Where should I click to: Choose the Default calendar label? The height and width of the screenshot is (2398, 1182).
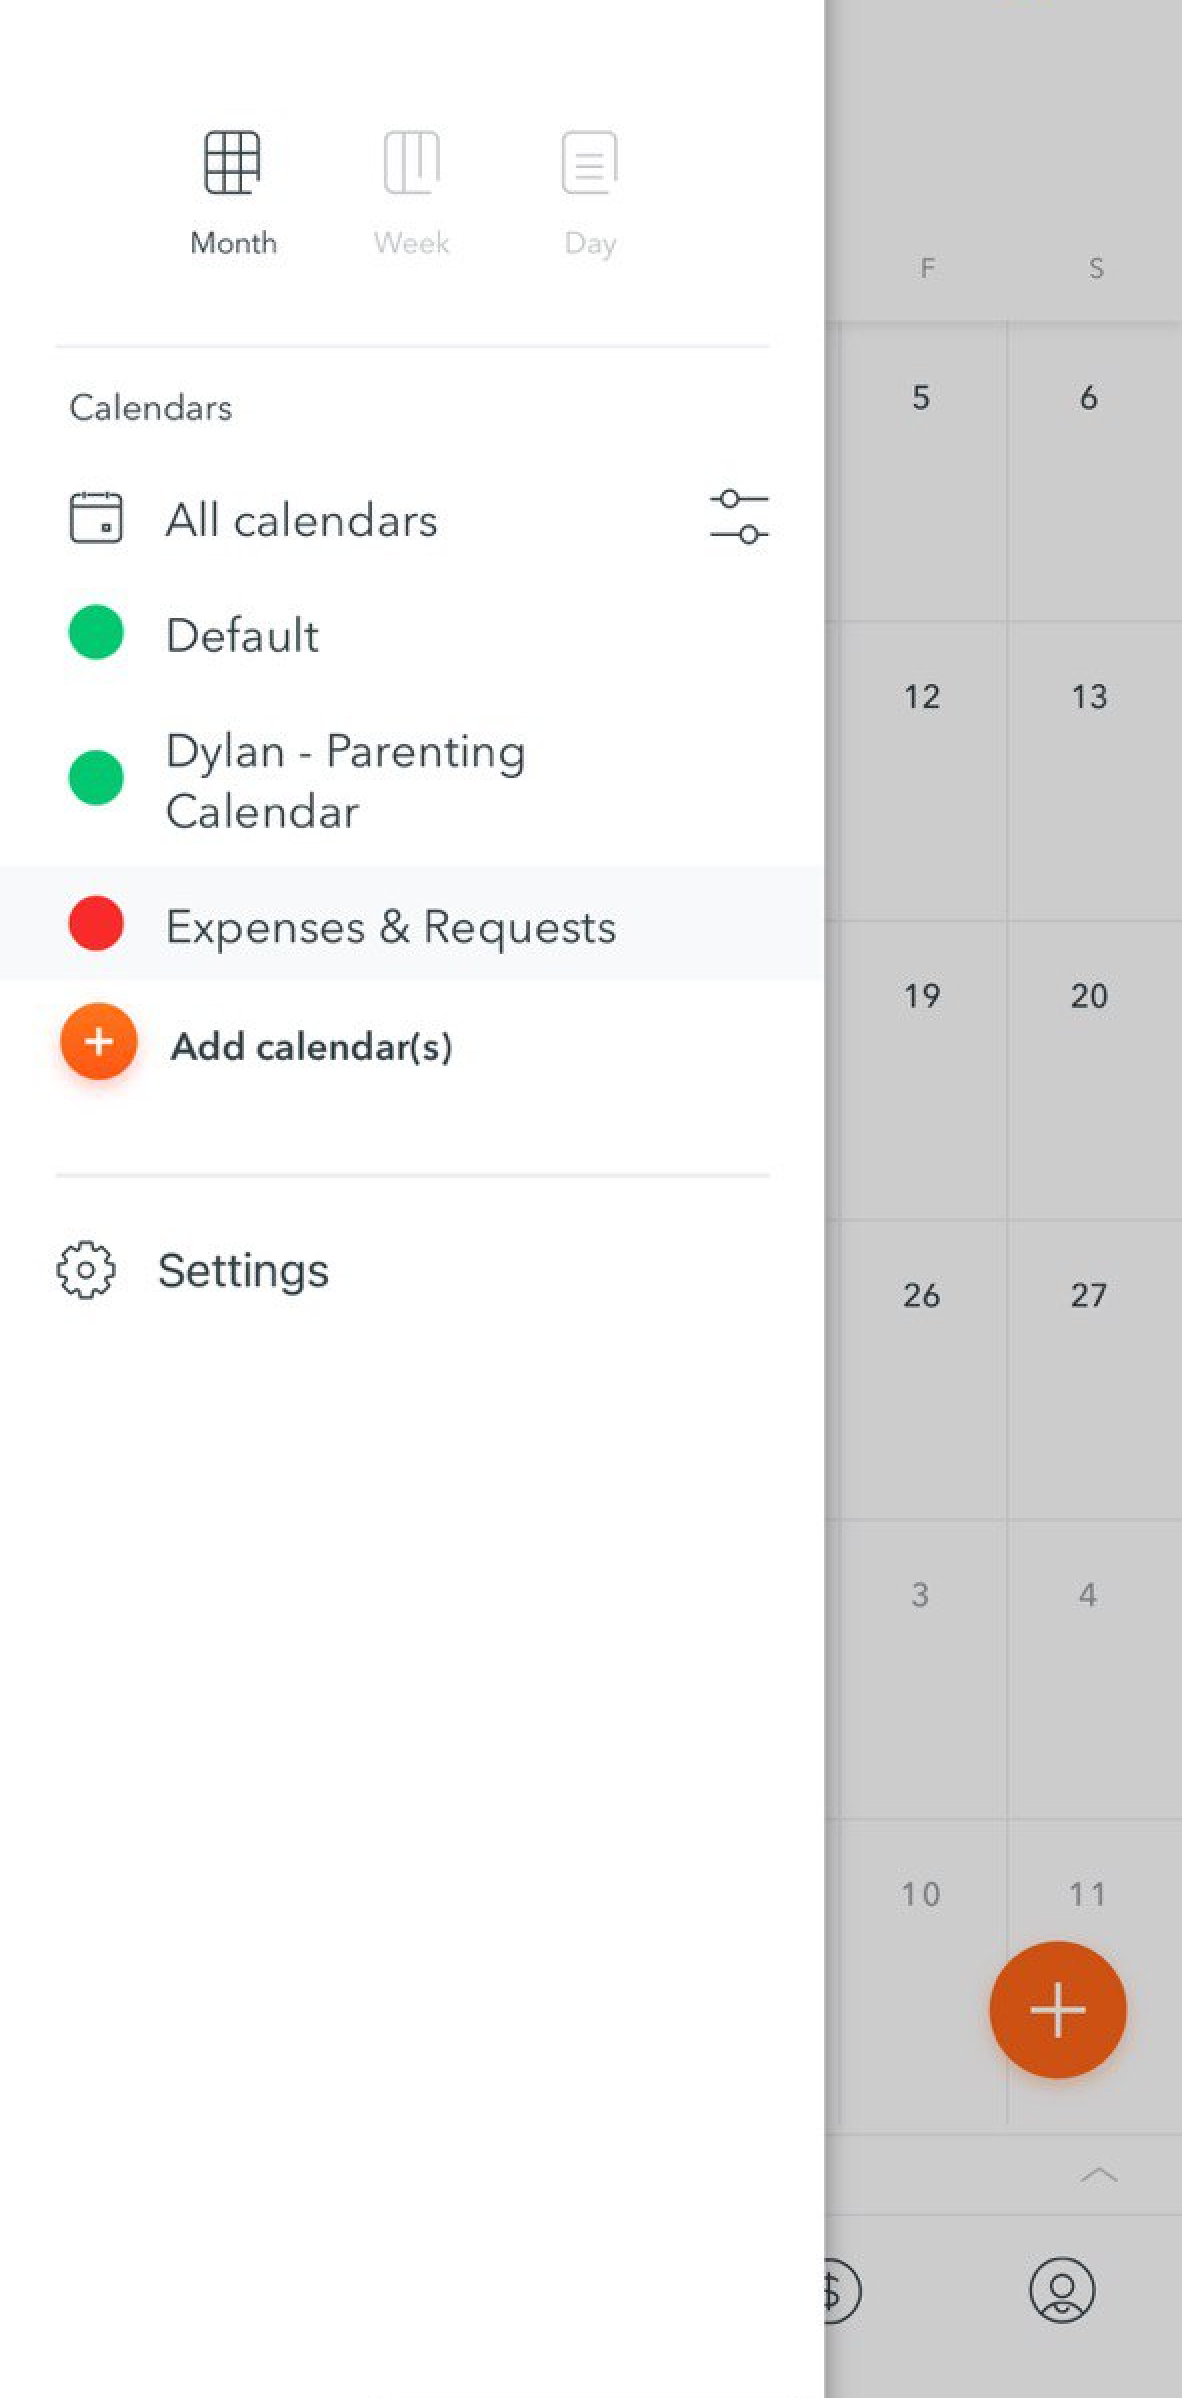[242, 636]
